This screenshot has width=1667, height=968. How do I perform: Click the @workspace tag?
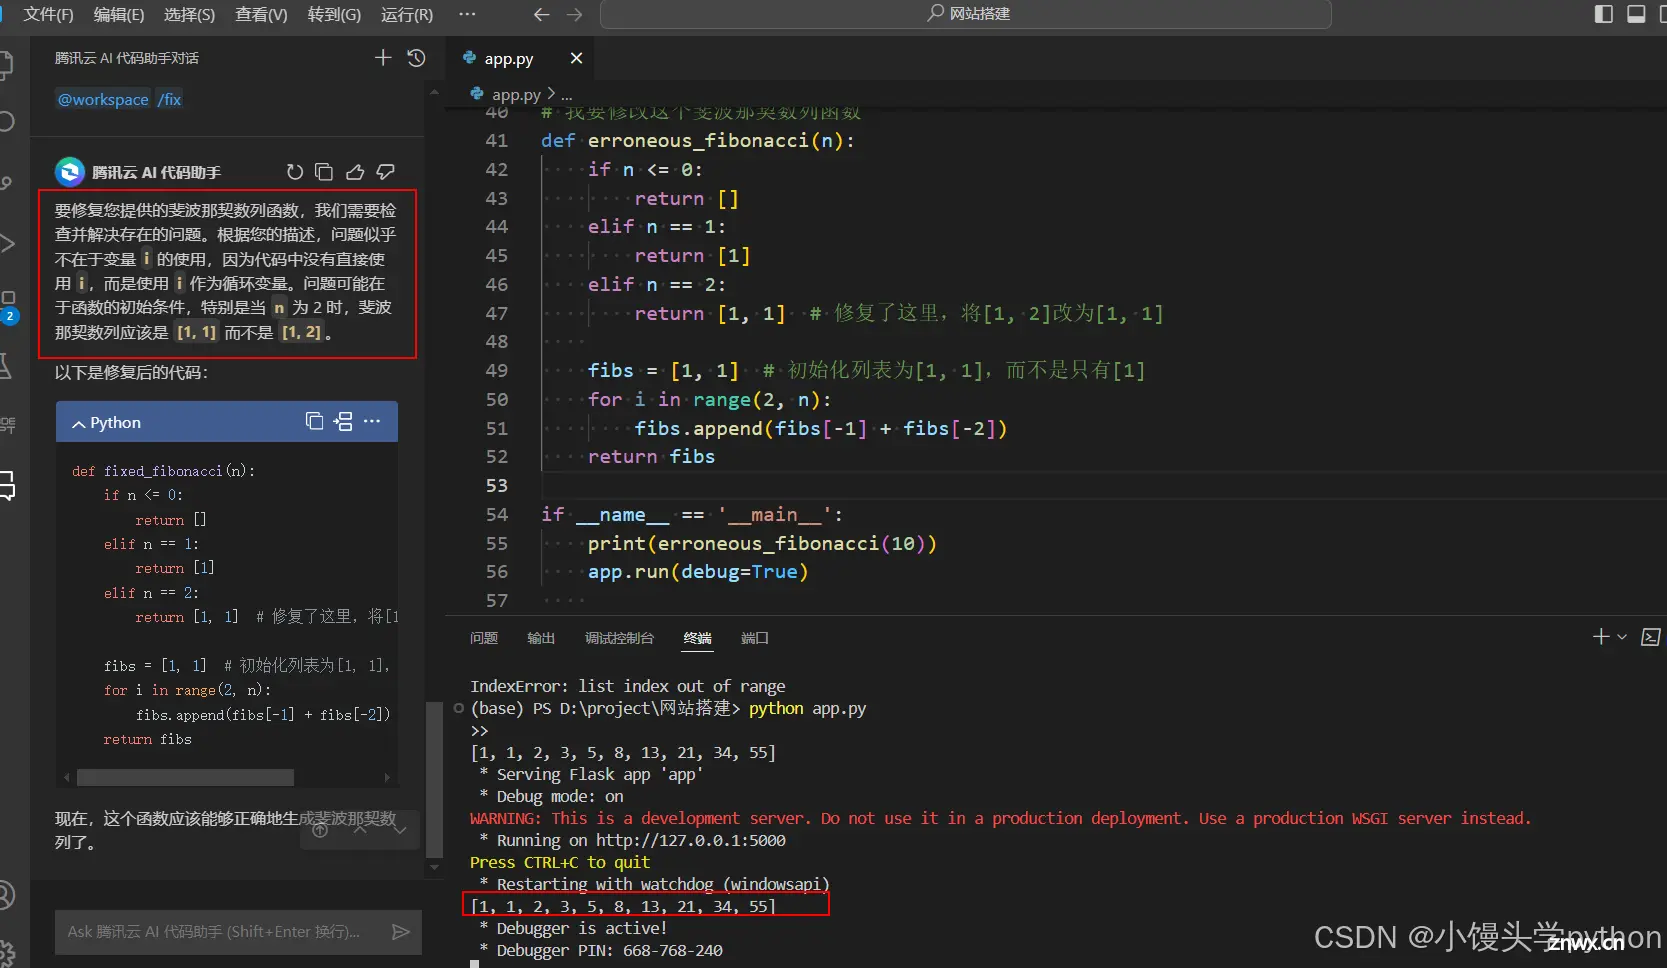point(103,99)
